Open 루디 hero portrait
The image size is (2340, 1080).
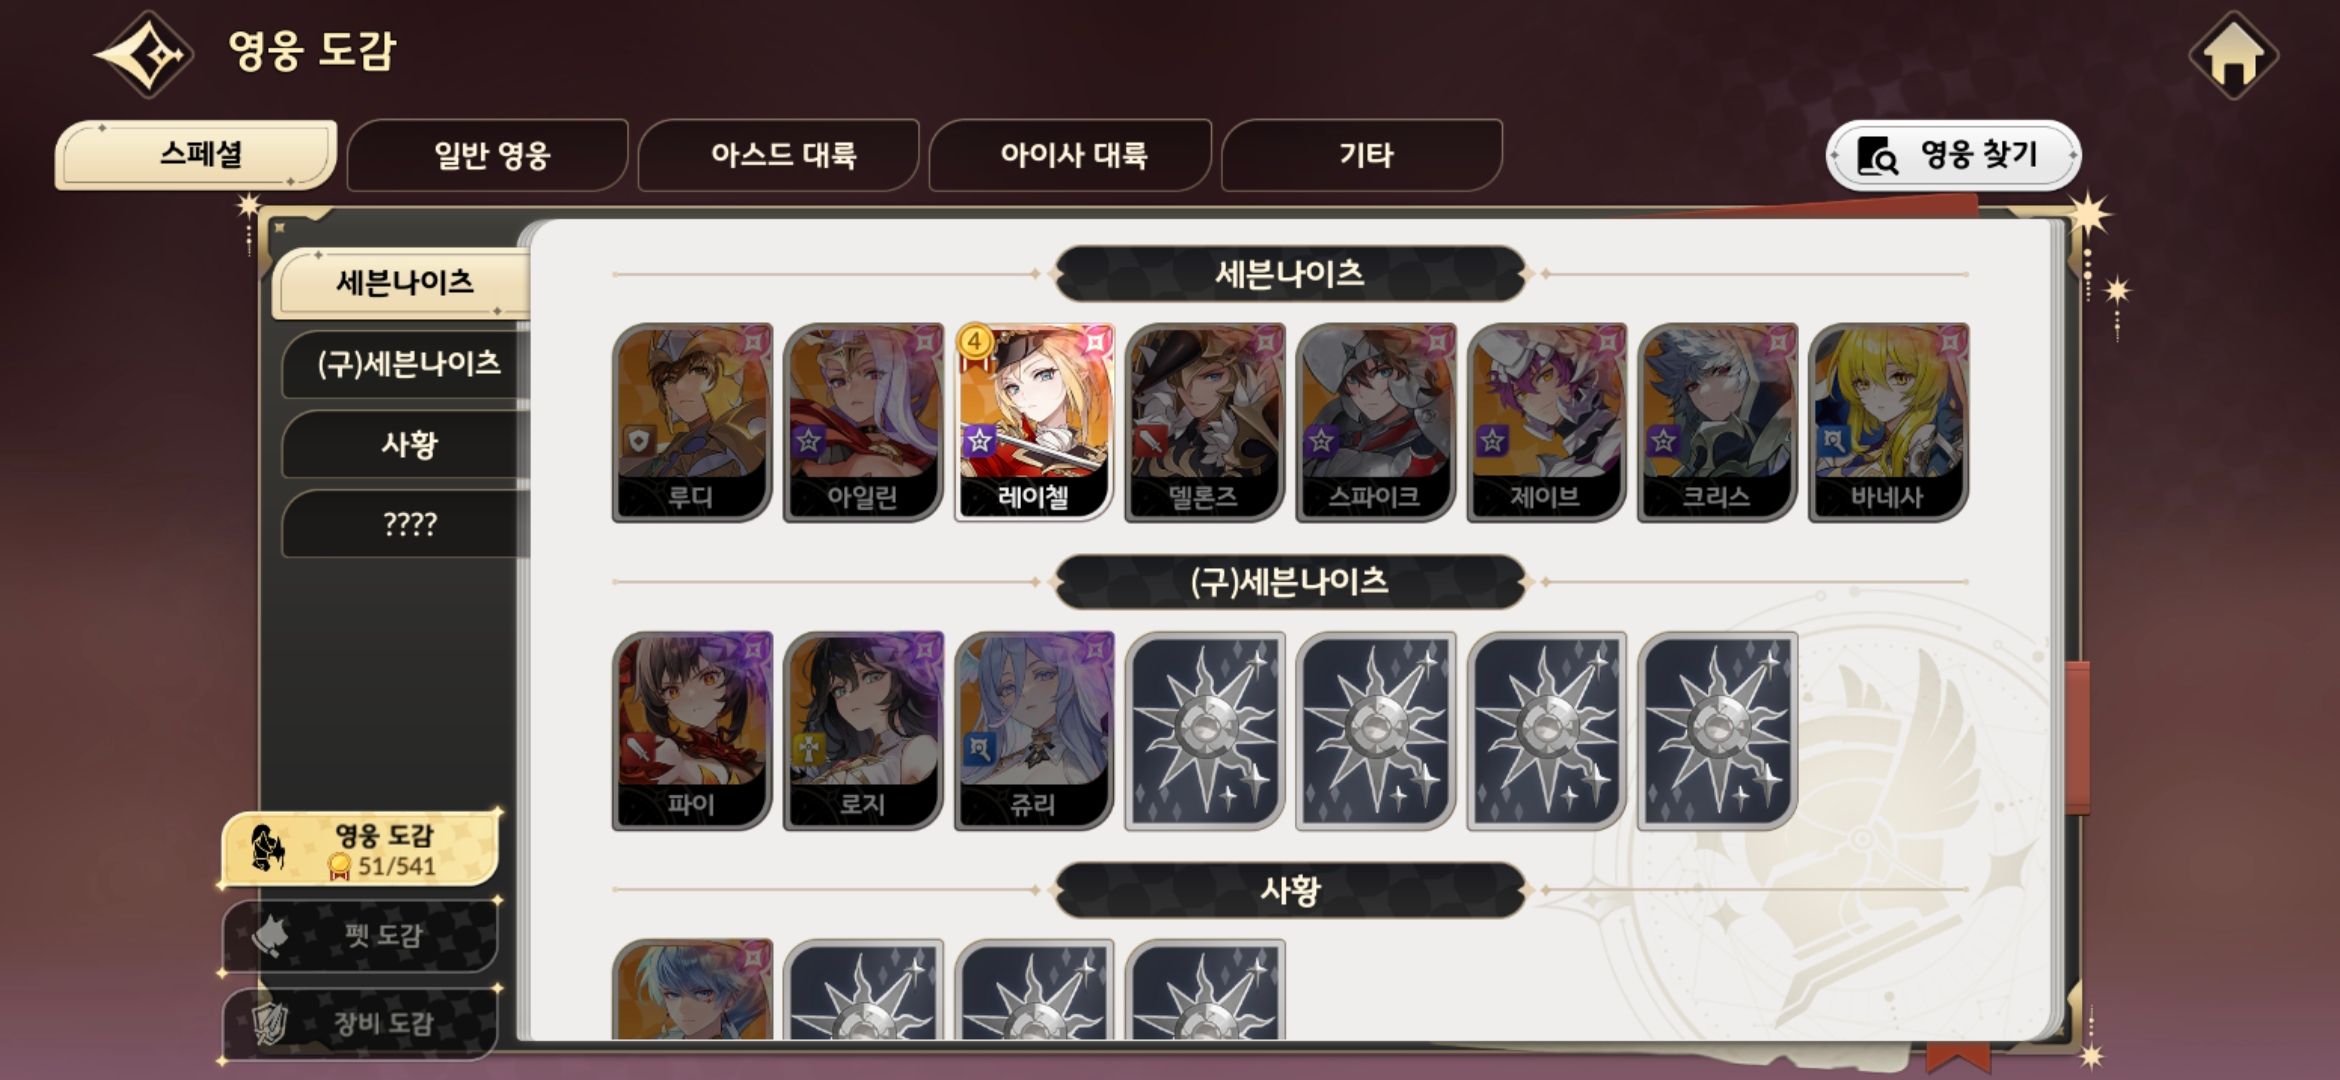click(692, 421)
